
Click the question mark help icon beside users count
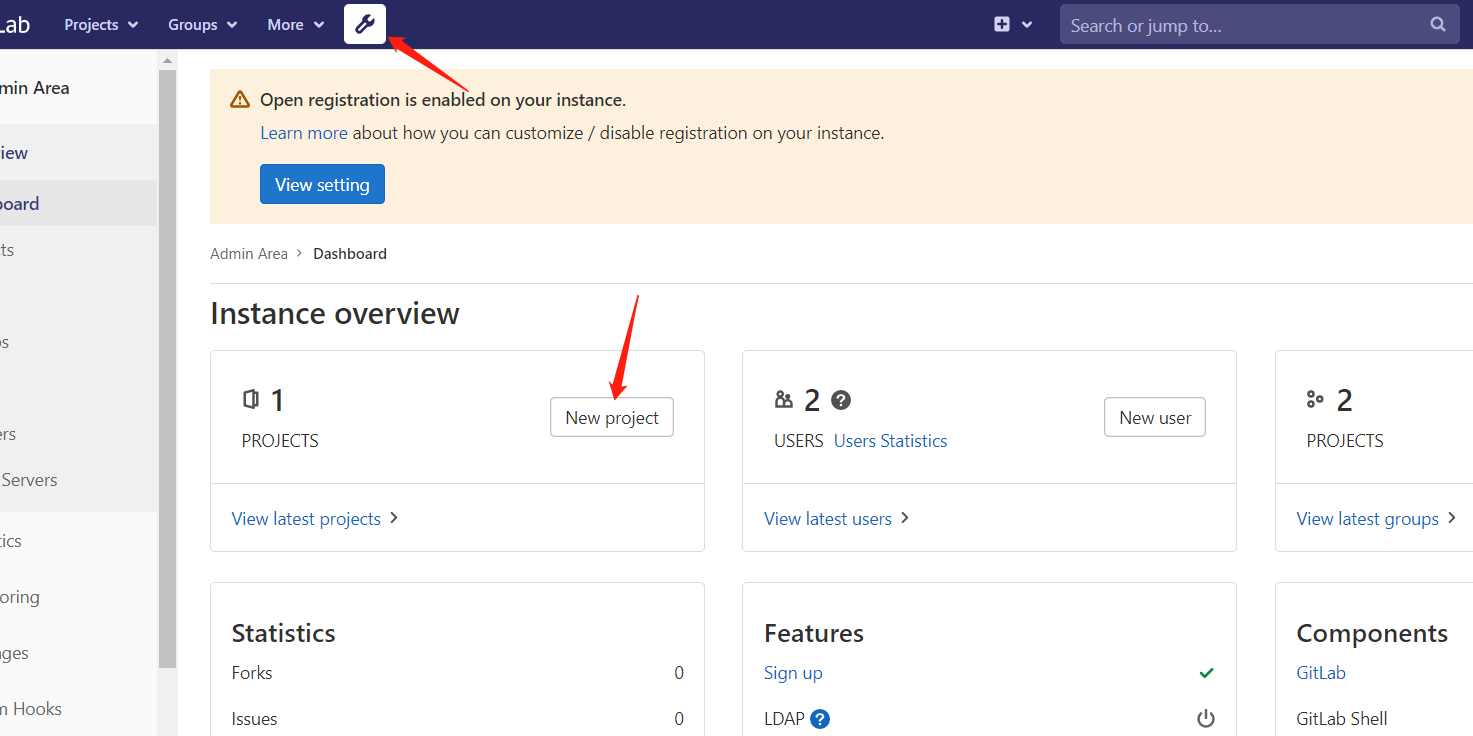pyautogui.click(x=841, y=400)
